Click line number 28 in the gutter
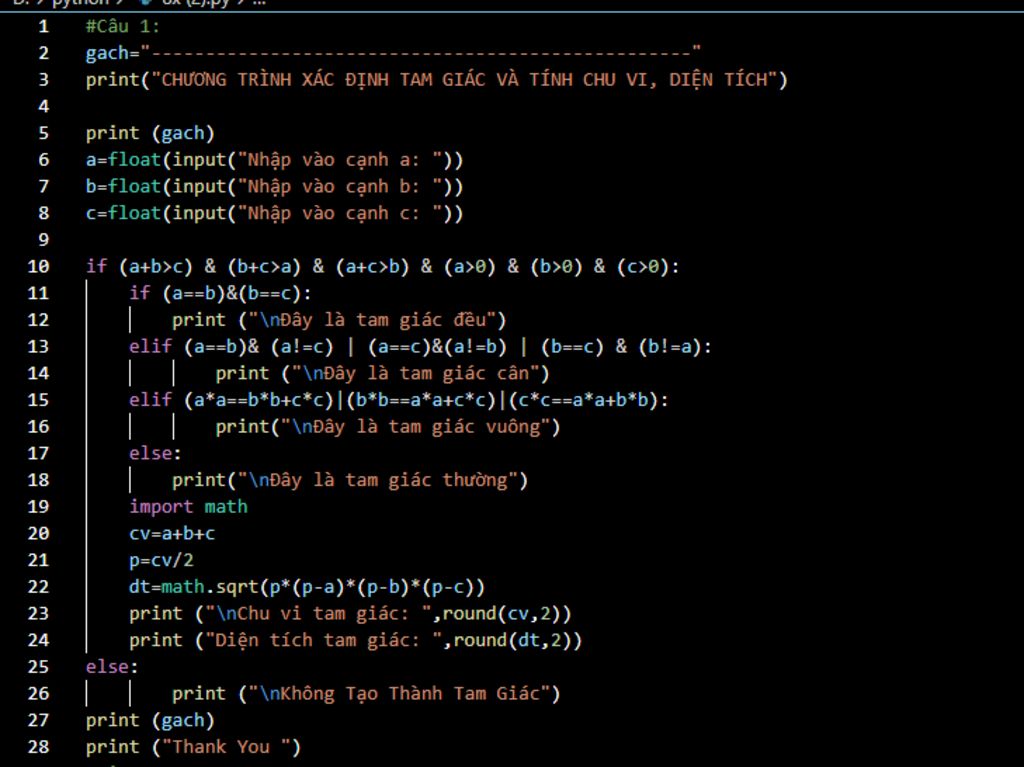The image size is (1024, 767). coord(38,747)
